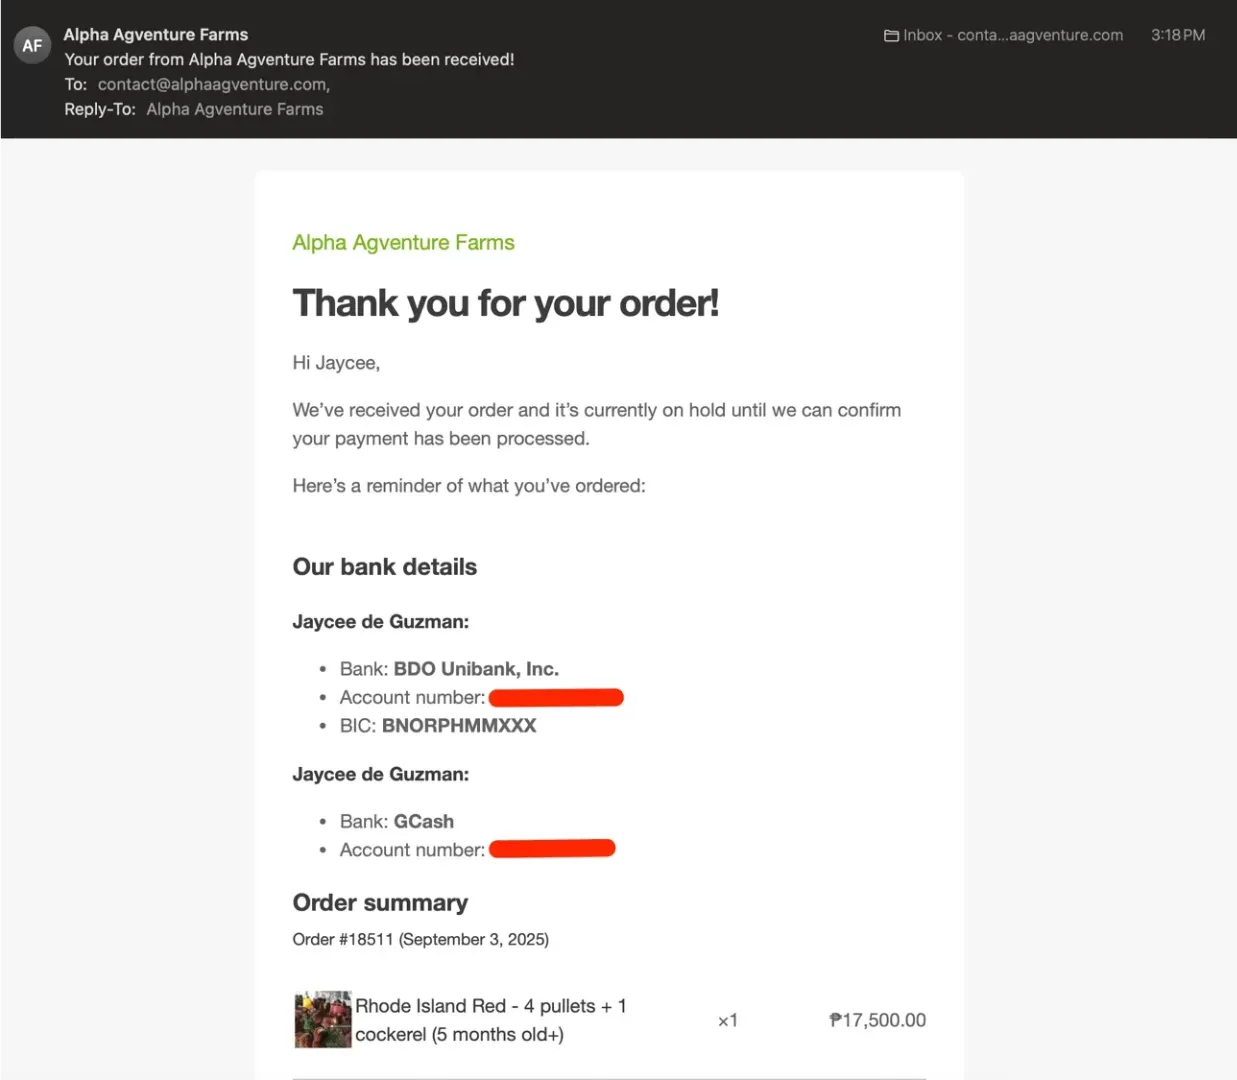Click the Inbox mailbox label in header
Viewport: 1237px width, 1080px height.
click(1012, 35)
